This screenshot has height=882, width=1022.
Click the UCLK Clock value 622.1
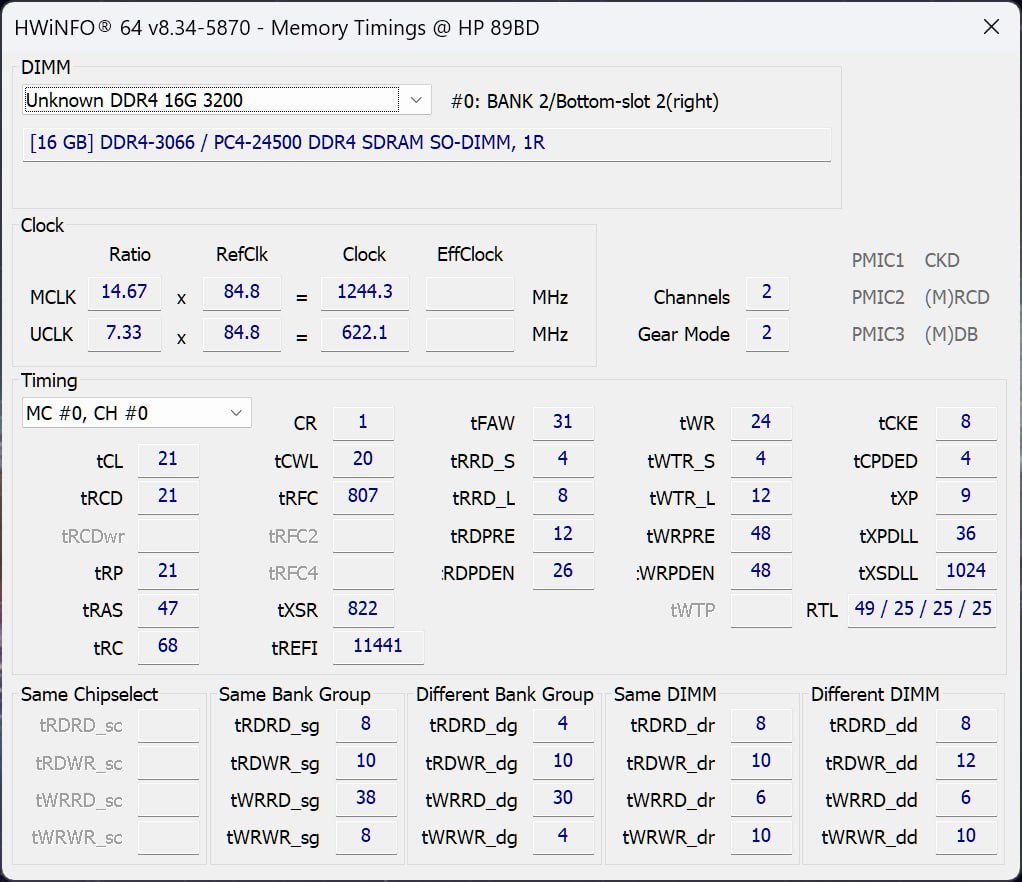[x=364, y=333]
